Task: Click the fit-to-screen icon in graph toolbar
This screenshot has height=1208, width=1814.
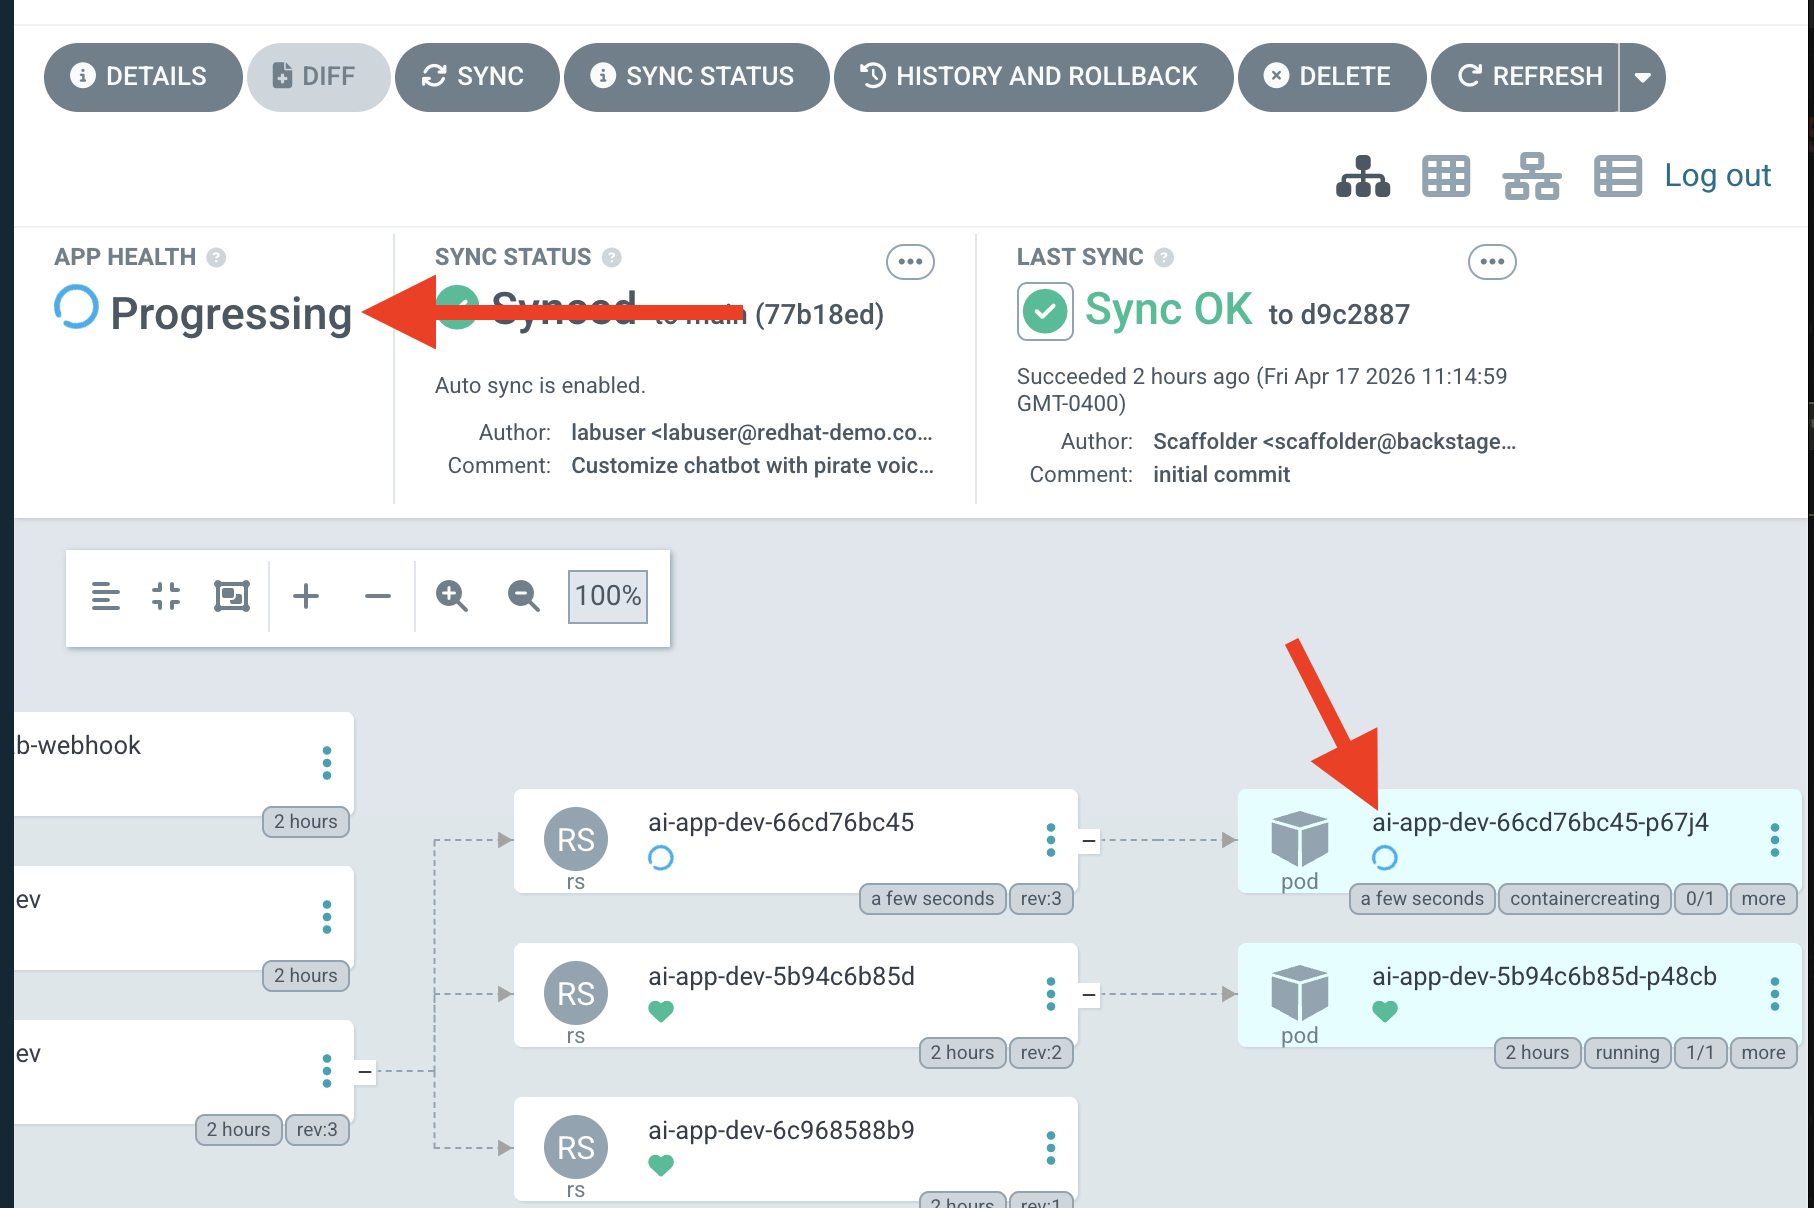Action: pyautogui.click(x=232, y=596)
